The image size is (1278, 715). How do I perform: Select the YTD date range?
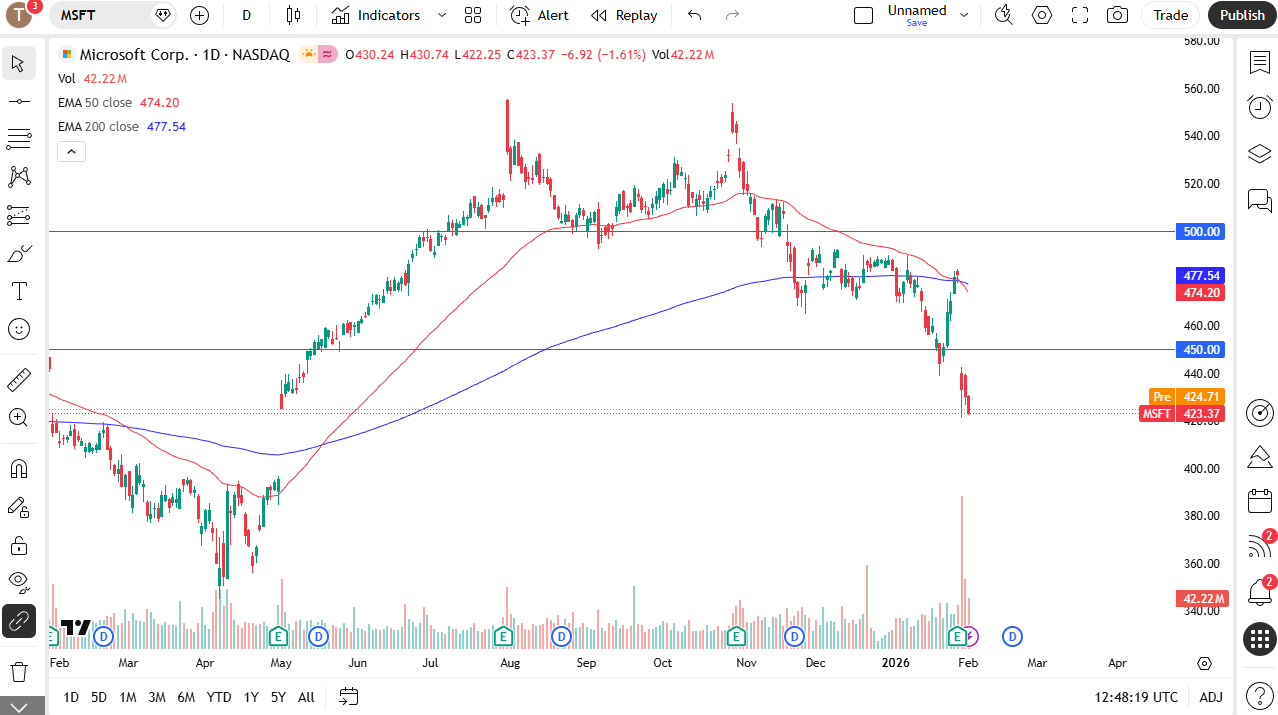click(219, 697)
